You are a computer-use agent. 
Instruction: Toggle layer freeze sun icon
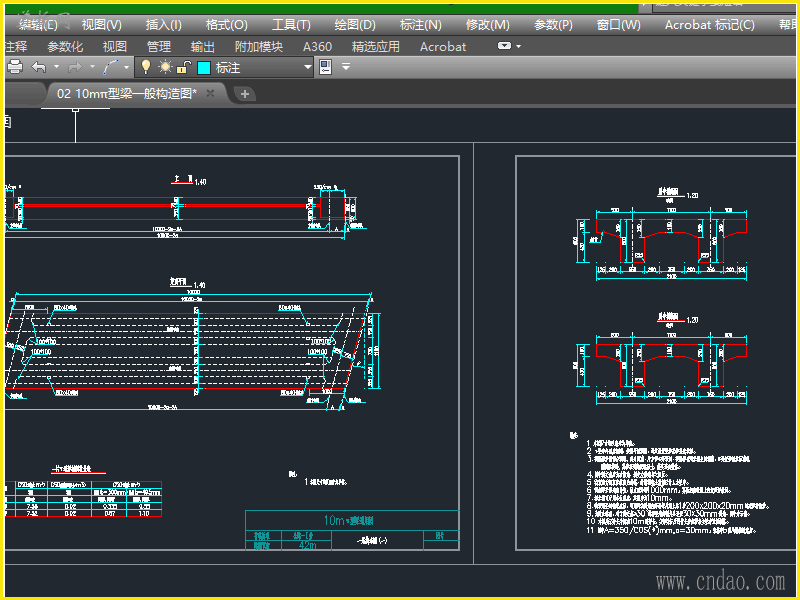coord(165,67)
